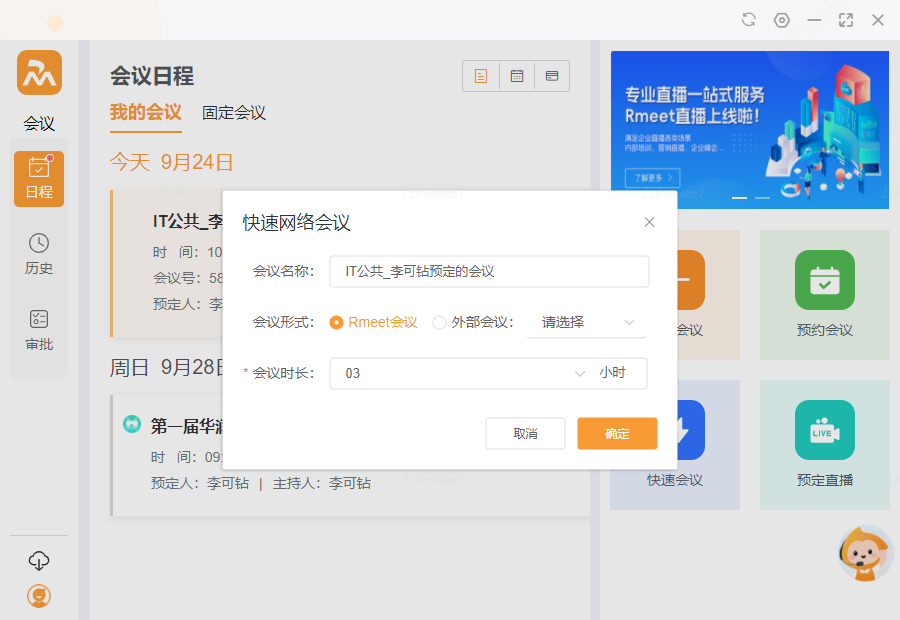Viewport: 900px width, 620px height.
Task: Click the 取消 cancel button
Action: click(x=525, y=433)
